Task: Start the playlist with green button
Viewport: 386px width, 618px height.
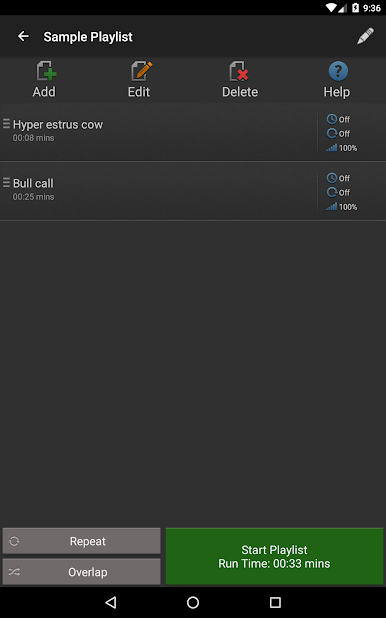Action: tap(274, 556)
